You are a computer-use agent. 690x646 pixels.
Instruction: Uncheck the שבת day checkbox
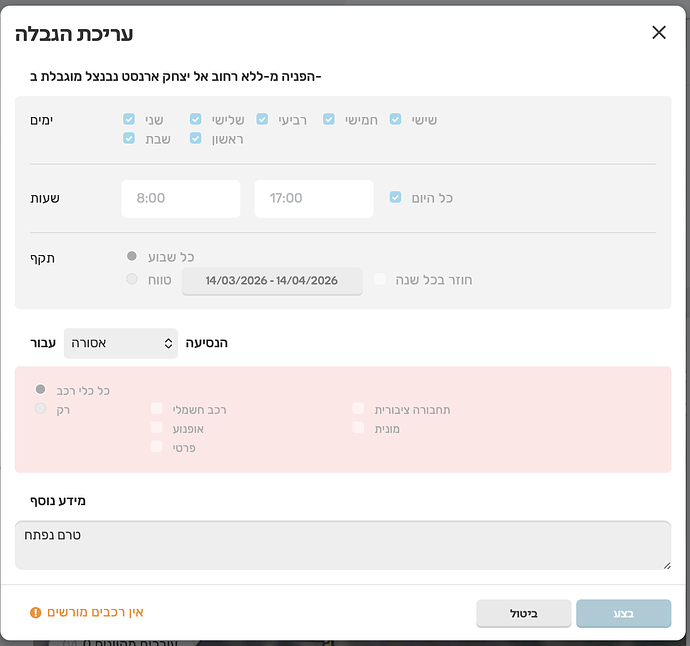click(129, 138)
